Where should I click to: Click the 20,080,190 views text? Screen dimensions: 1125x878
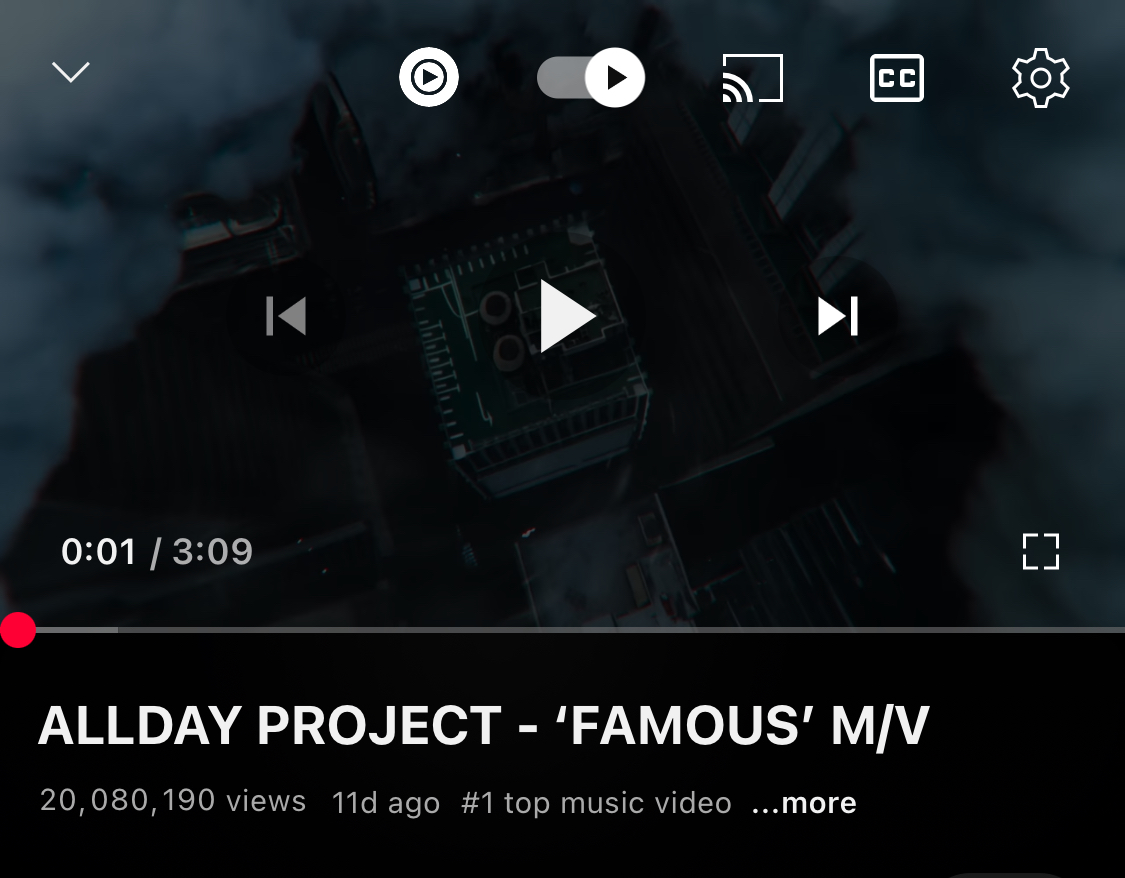tap(173, 801)
